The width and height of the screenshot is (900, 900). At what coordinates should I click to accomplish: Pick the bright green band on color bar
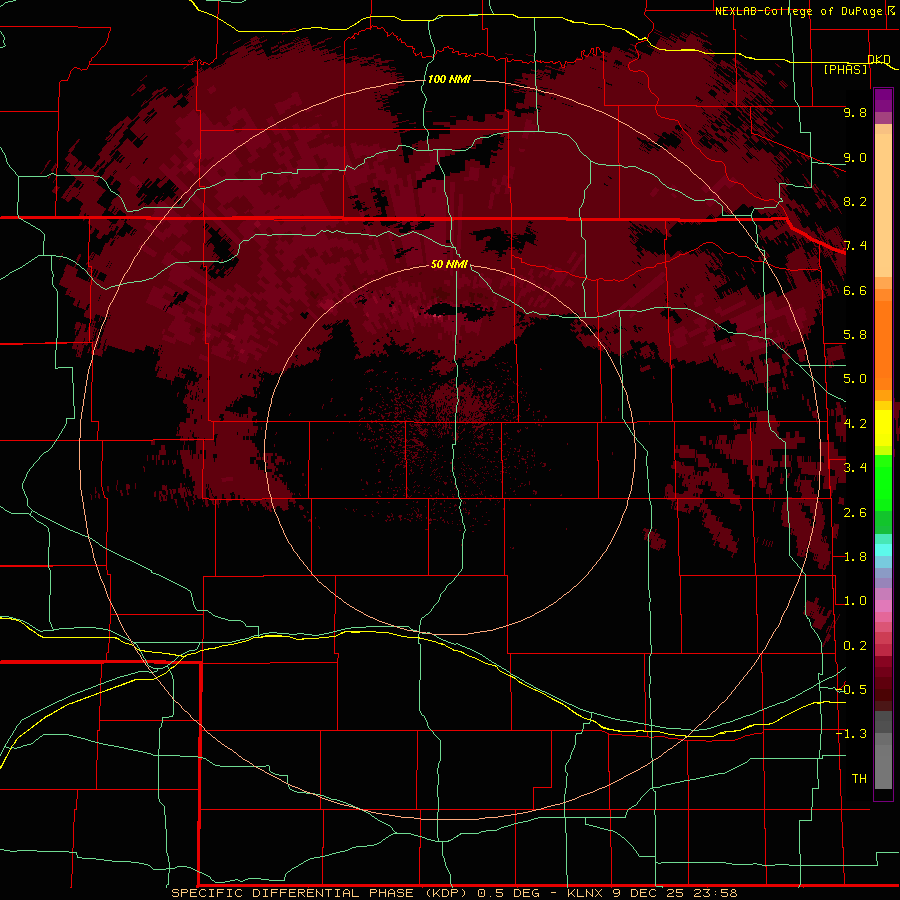pyautogui.click(x=883, y=482)
